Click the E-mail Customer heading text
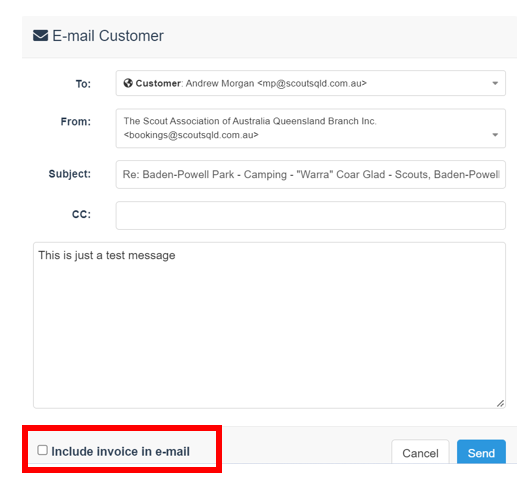Image resolution: width=522 pixels, height=478 pixels. pyautogui.click(x=108, y=36)
